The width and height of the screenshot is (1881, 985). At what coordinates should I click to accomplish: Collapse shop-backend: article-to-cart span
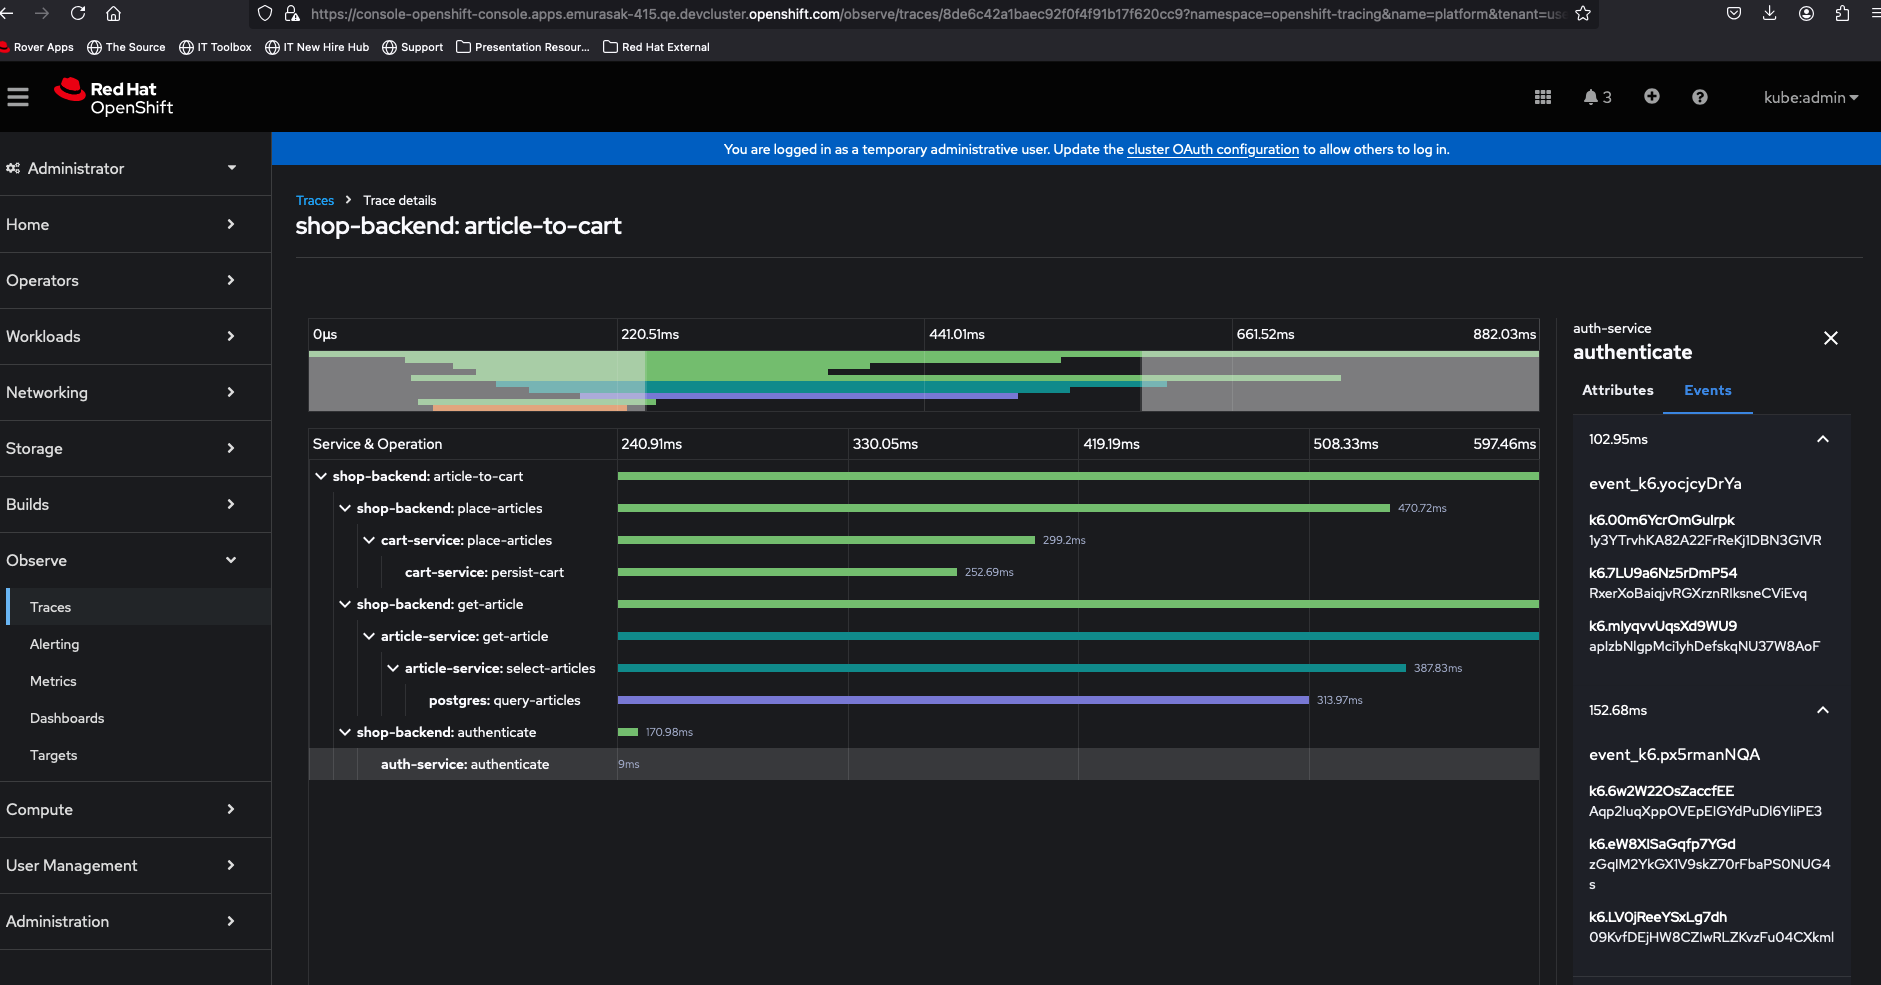[x=321, y=476]
